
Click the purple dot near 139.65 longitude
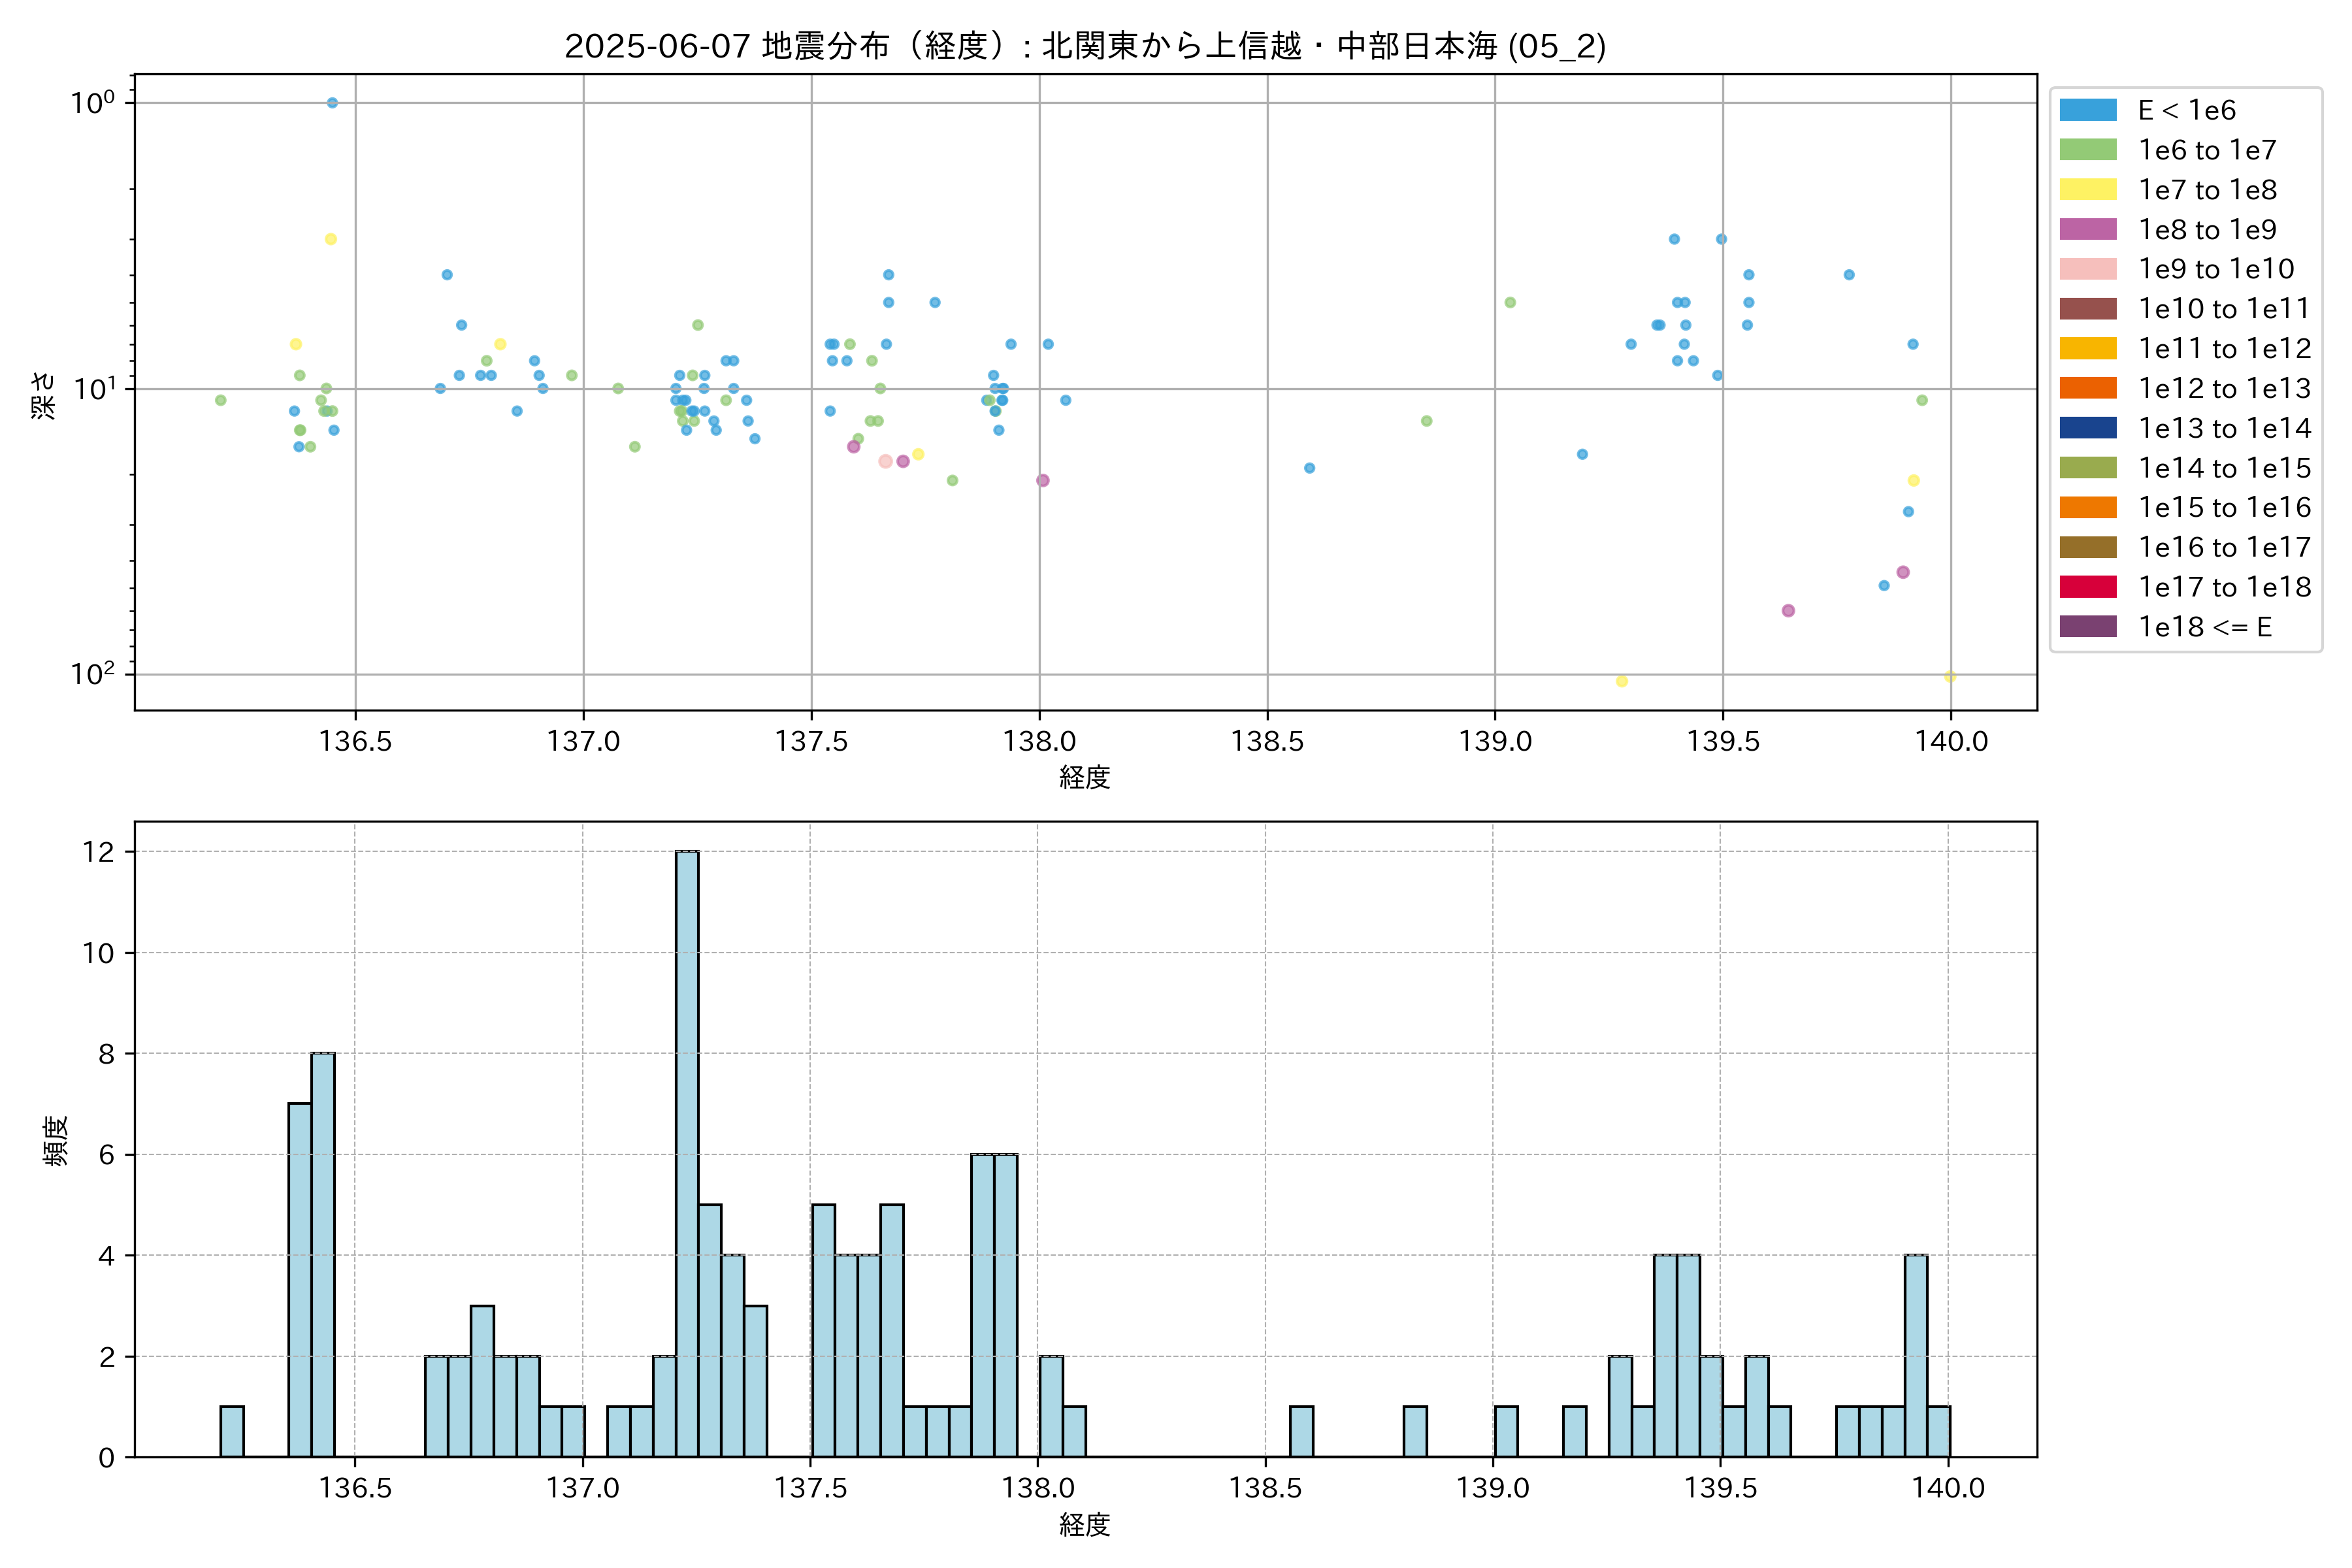point(1788,610)
